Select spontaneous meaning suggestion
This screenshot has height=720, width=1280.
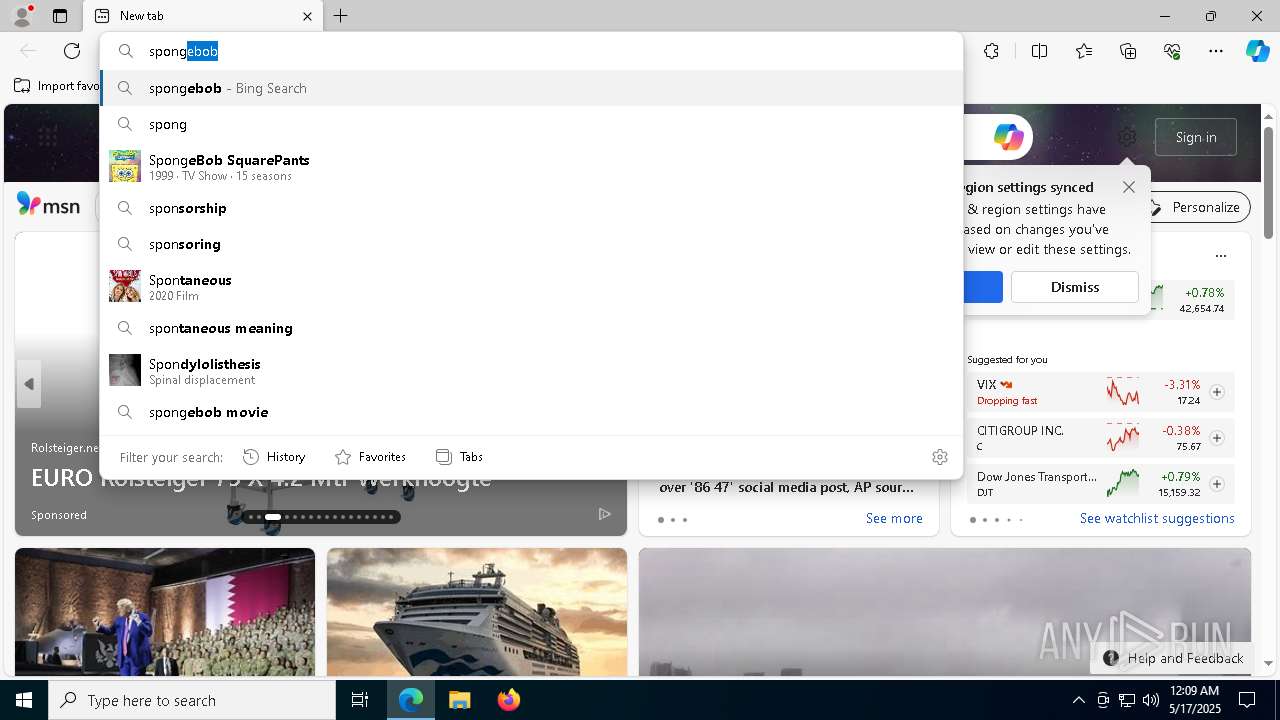tap(531, 328)
